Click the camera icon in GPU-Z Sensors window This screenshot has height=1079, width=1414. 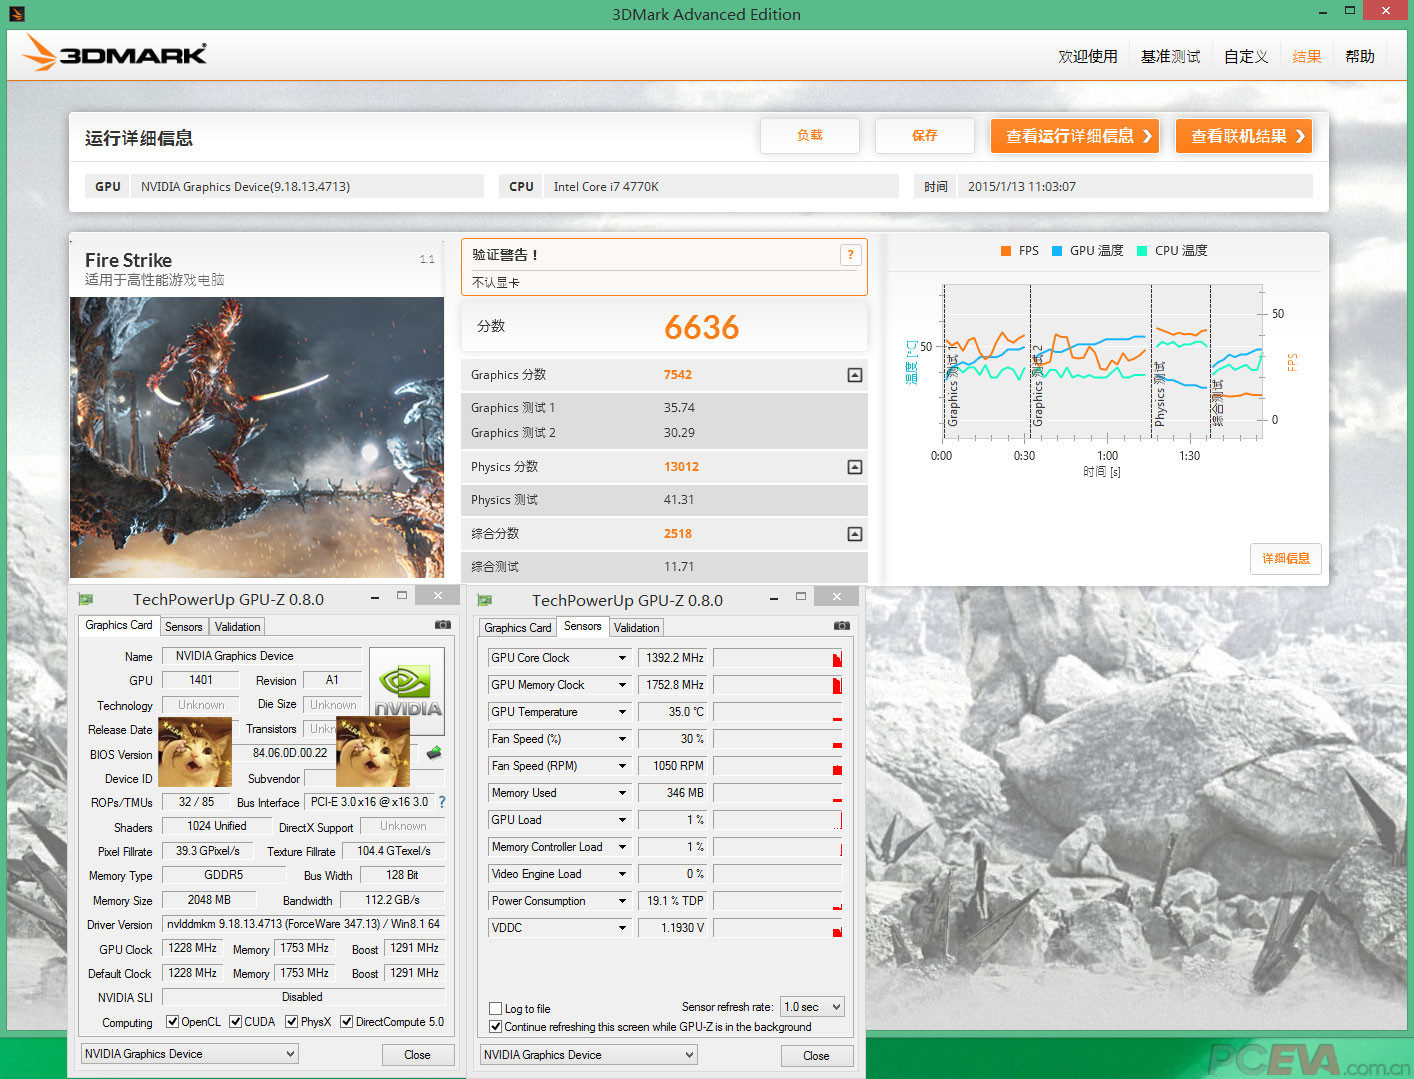(x=841, y=625)
